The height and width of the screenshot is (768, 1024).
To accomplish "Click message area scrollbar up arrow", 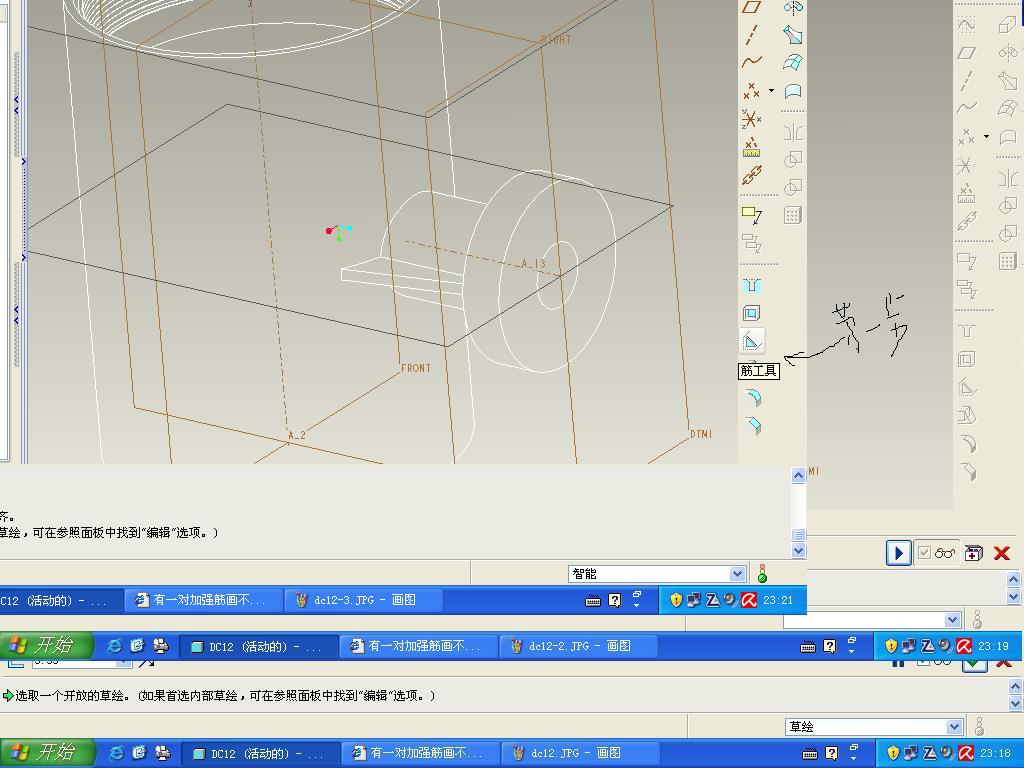I will click(x=798, y=475).
